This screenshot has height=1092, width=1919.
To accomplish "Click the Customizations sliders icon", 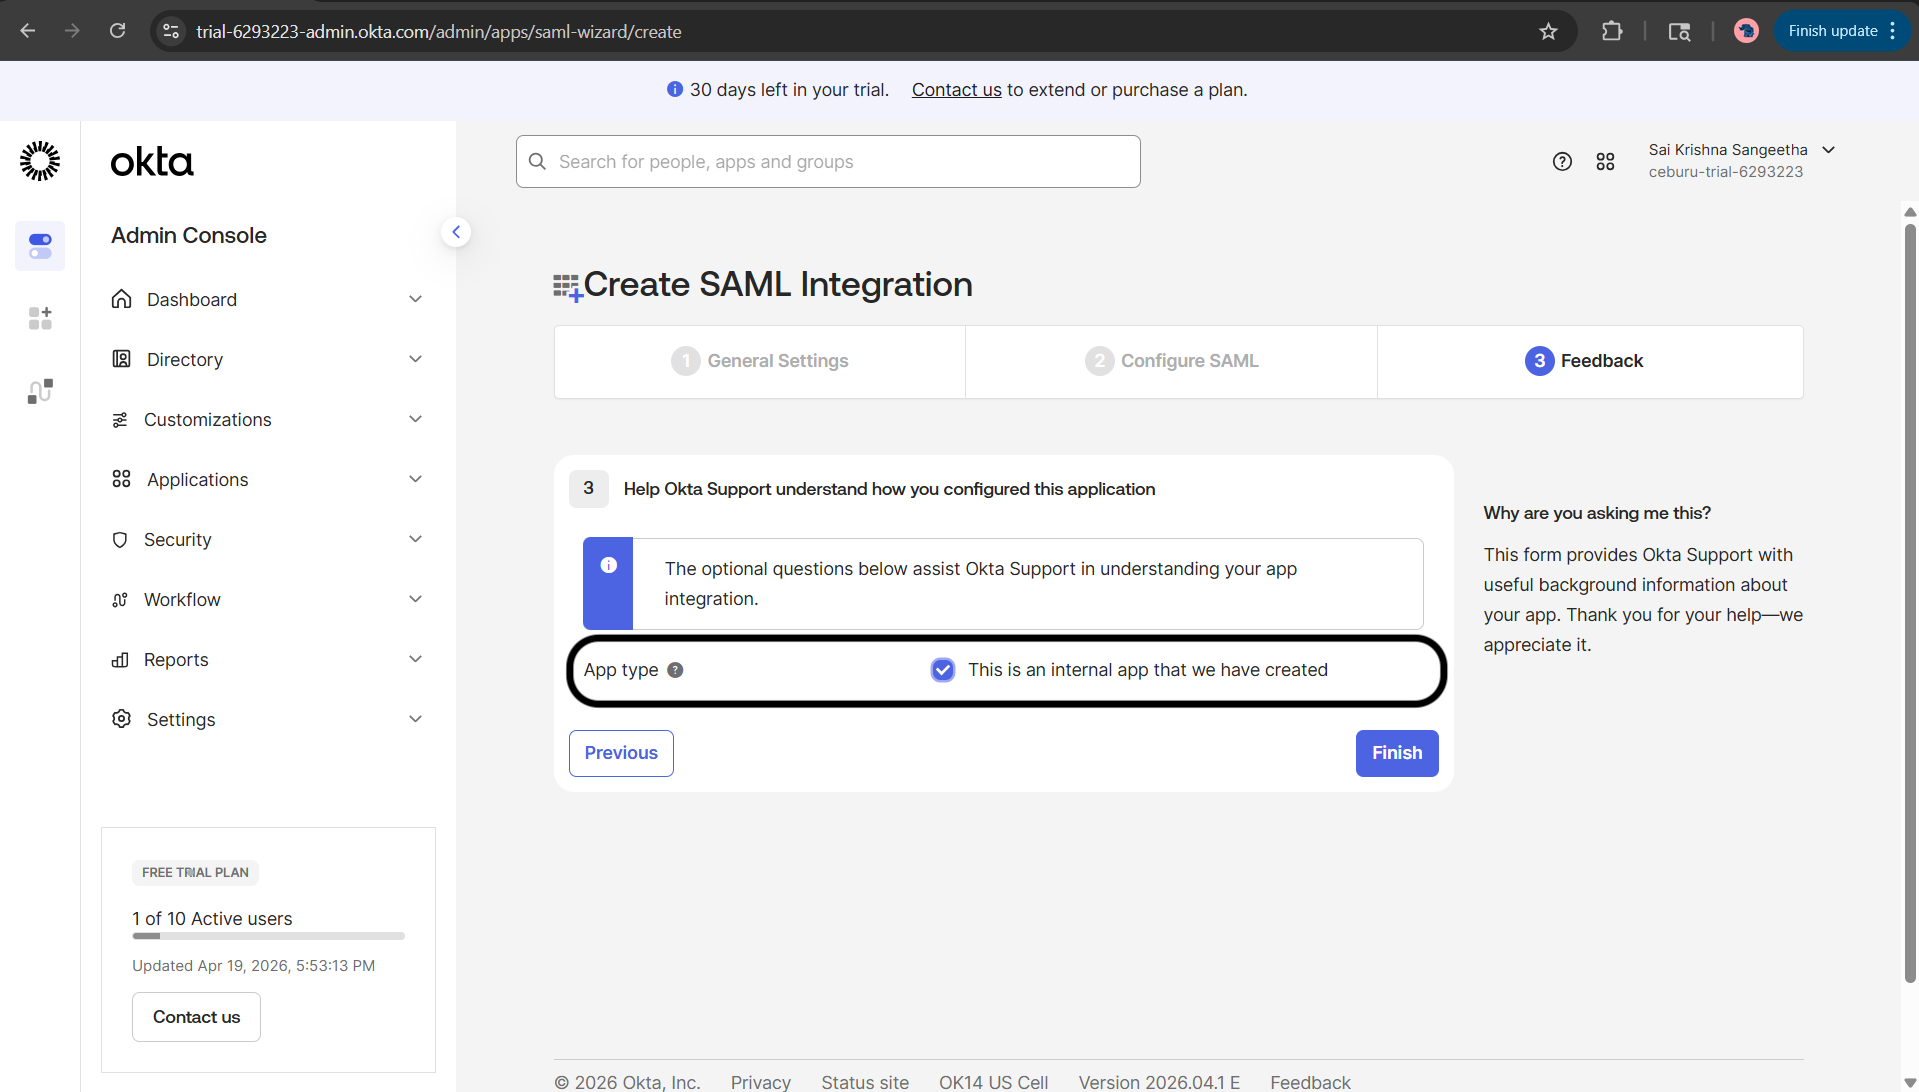I will point(120,420).
